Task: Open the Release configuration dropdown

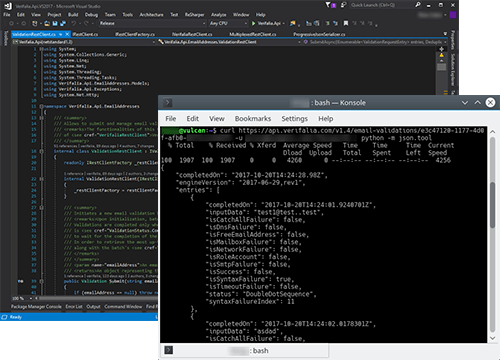Action: 152,23
